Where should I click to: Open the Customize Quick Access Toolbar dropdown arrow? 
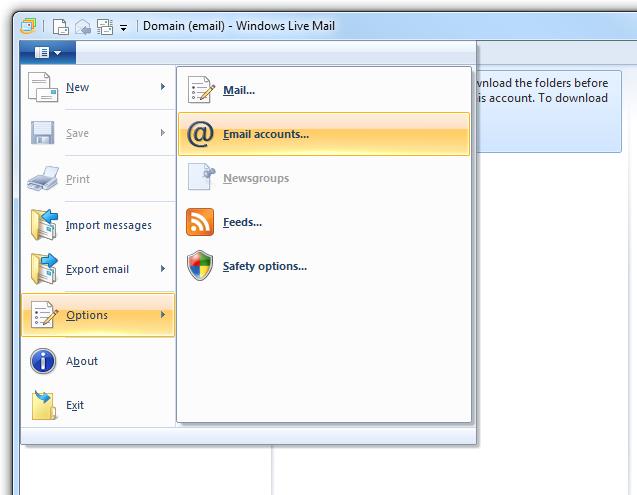(x=123, y=27)
